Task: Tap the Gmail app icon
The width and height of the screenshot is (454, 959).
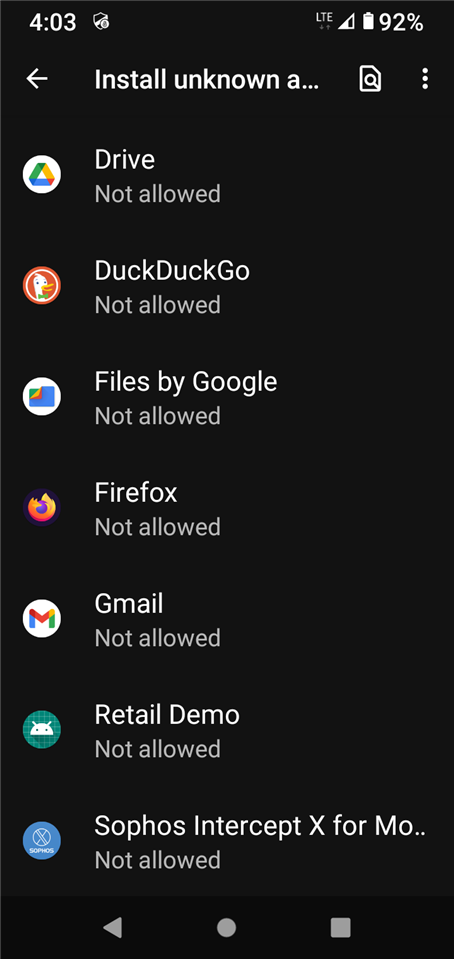Action: (42, 618)
